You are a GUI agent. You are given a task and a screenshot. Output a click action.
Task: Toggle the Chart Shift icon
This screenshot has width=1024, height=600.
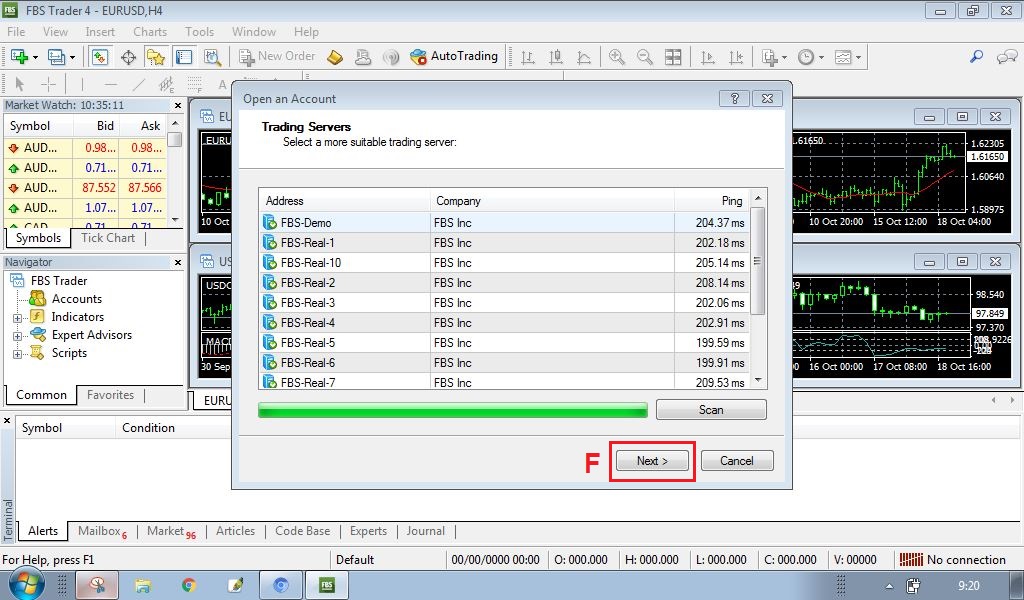pos(735,57)
